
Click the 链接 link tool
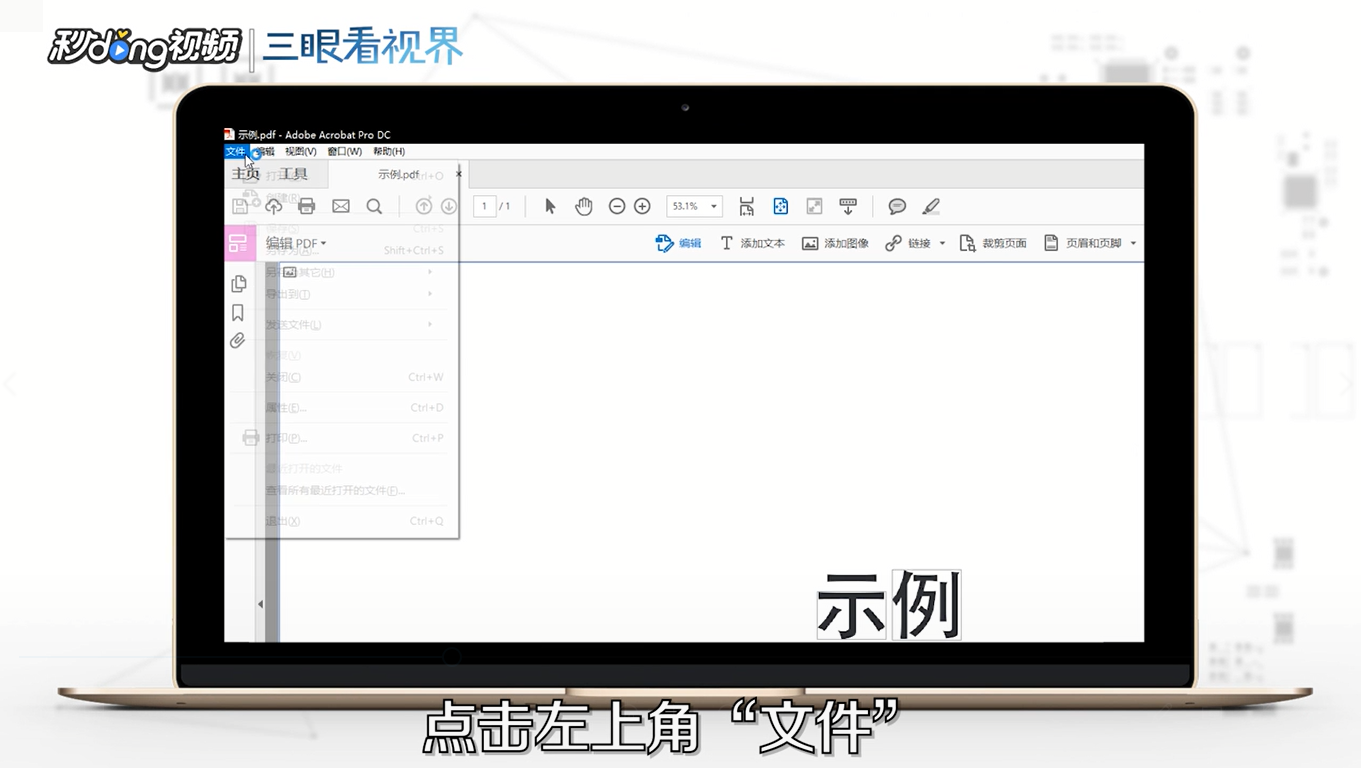(908, 243)
